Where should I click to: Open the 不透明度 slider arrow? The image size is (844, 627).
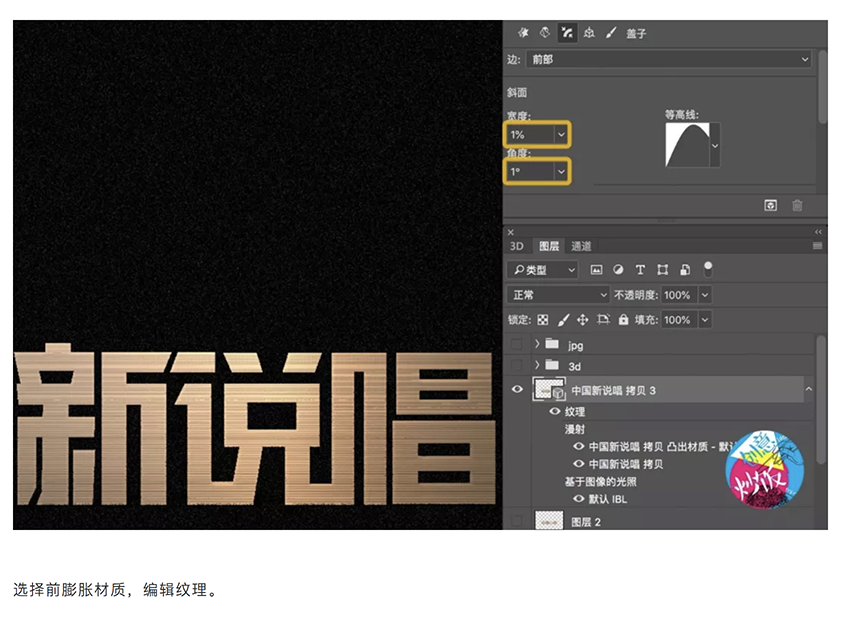point(705,295)
